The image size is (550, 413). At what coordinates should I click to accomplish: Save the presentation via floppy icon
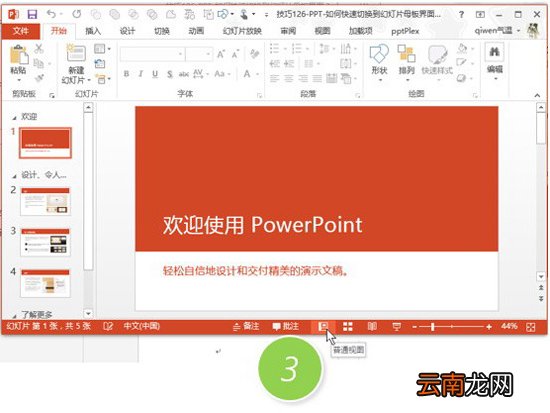(32, 14)
